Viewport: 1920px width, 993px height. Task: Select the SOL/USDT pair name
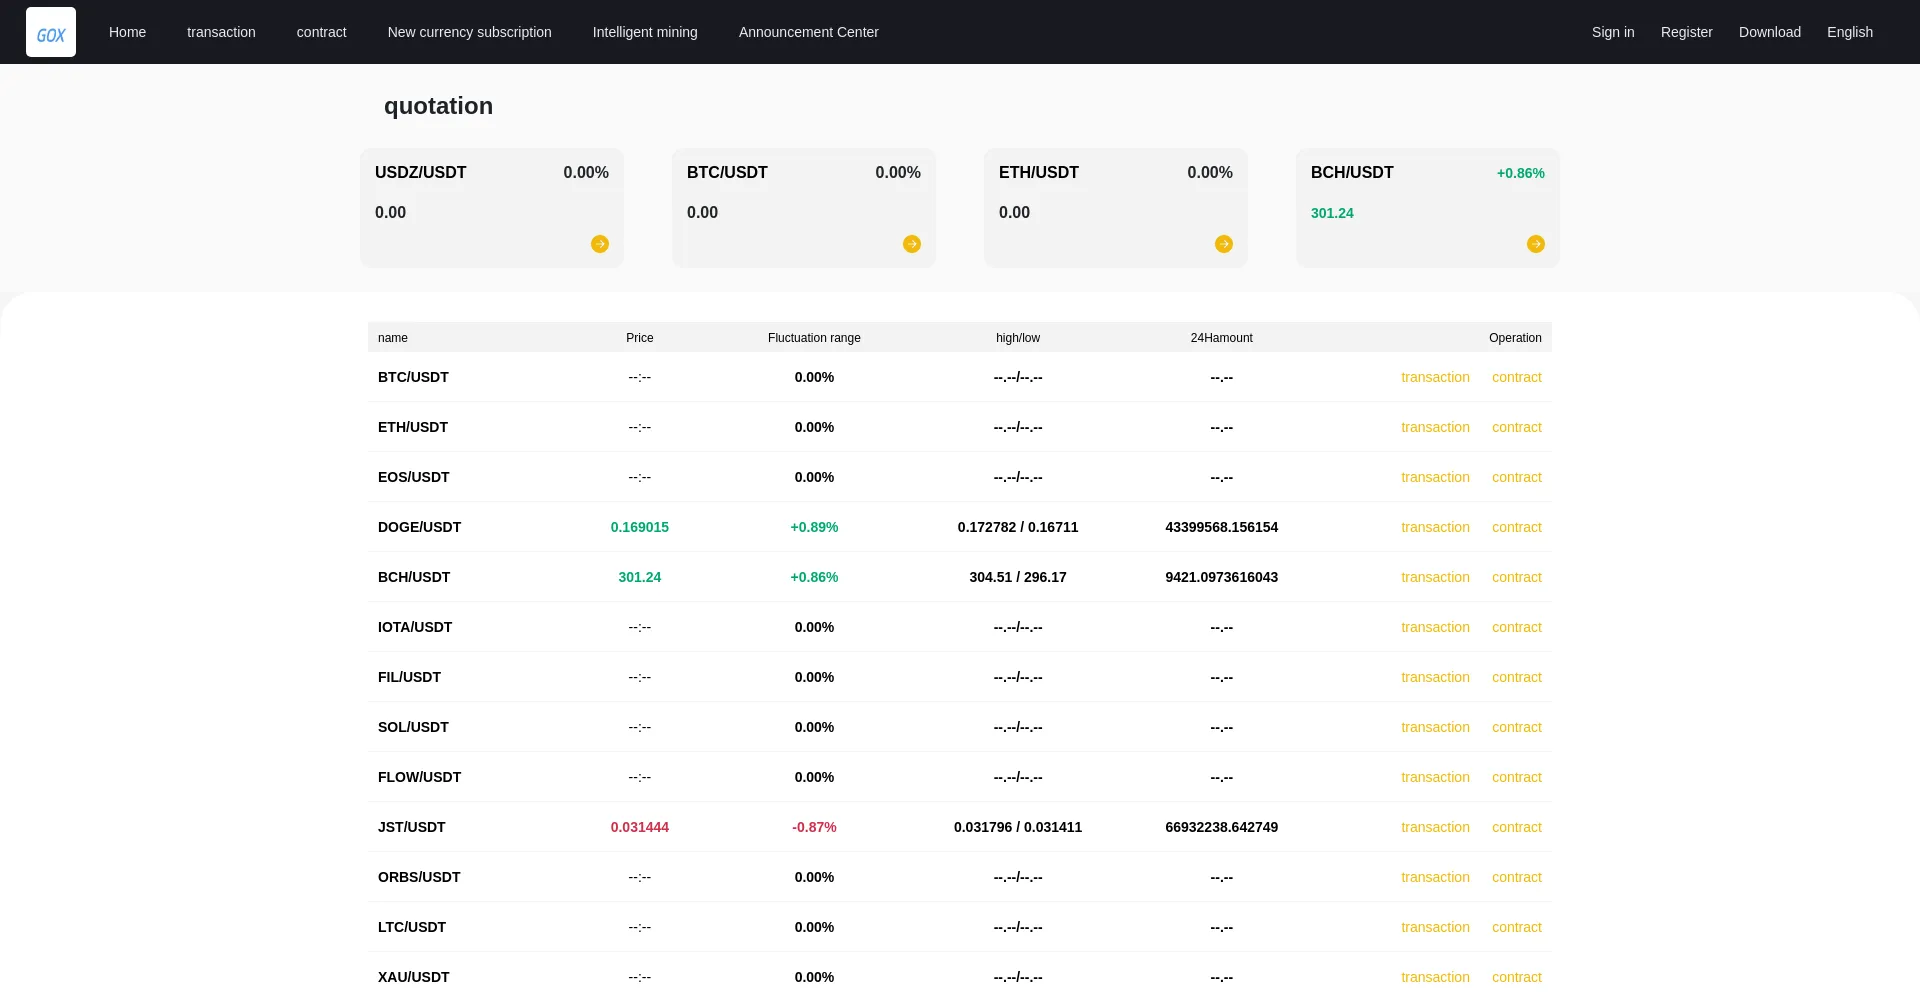click(413, 727)
